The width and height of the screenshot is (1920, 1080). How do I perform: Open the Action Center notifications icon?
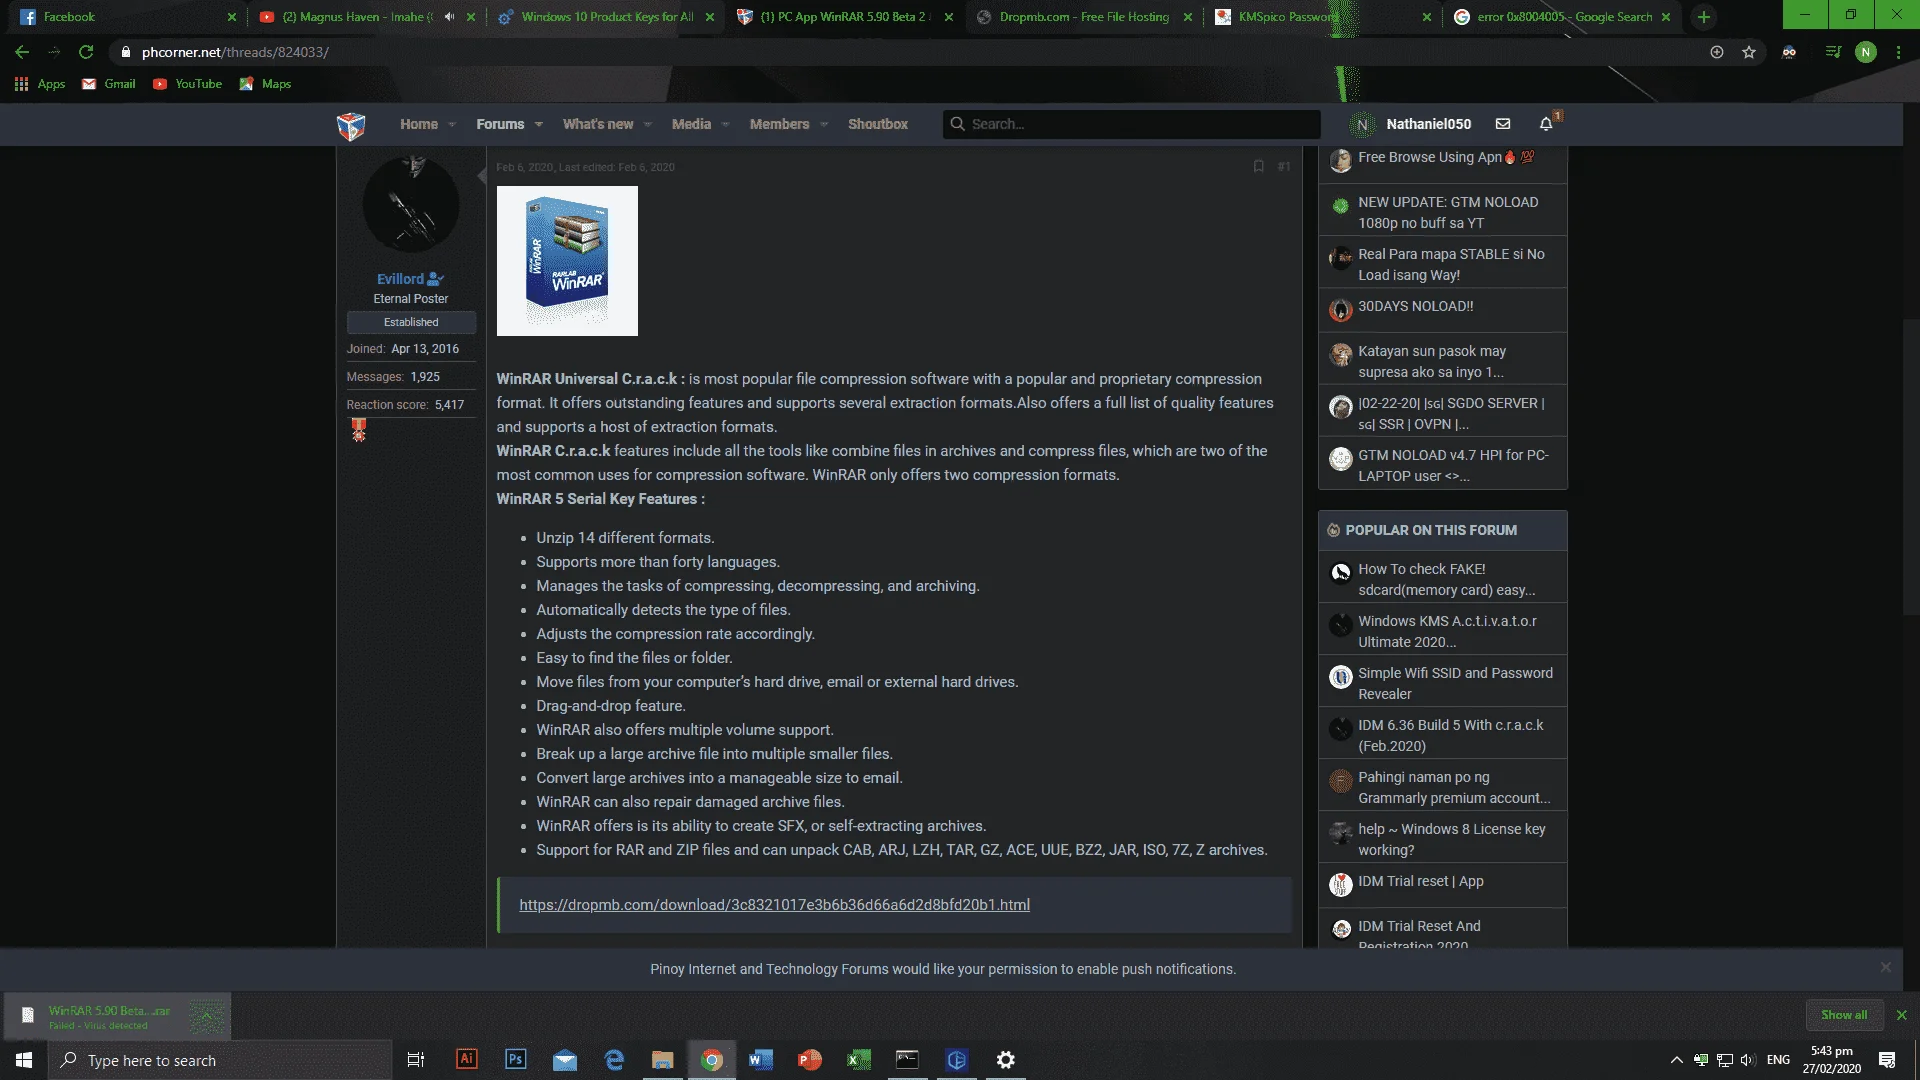click(x=1887, y=1060)
